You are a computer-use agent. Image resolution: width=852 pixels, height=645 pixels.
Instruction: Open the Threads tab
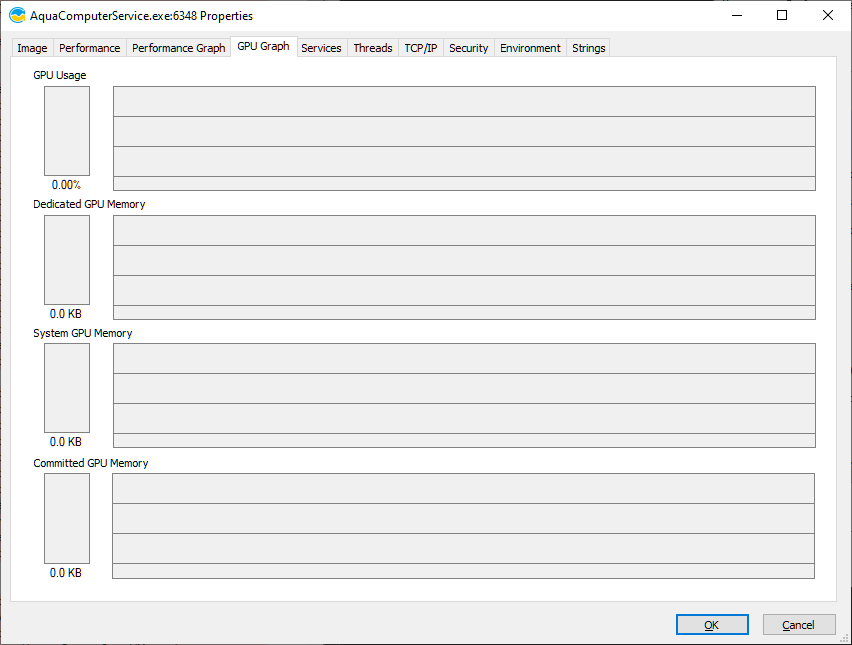click(372, 48)
